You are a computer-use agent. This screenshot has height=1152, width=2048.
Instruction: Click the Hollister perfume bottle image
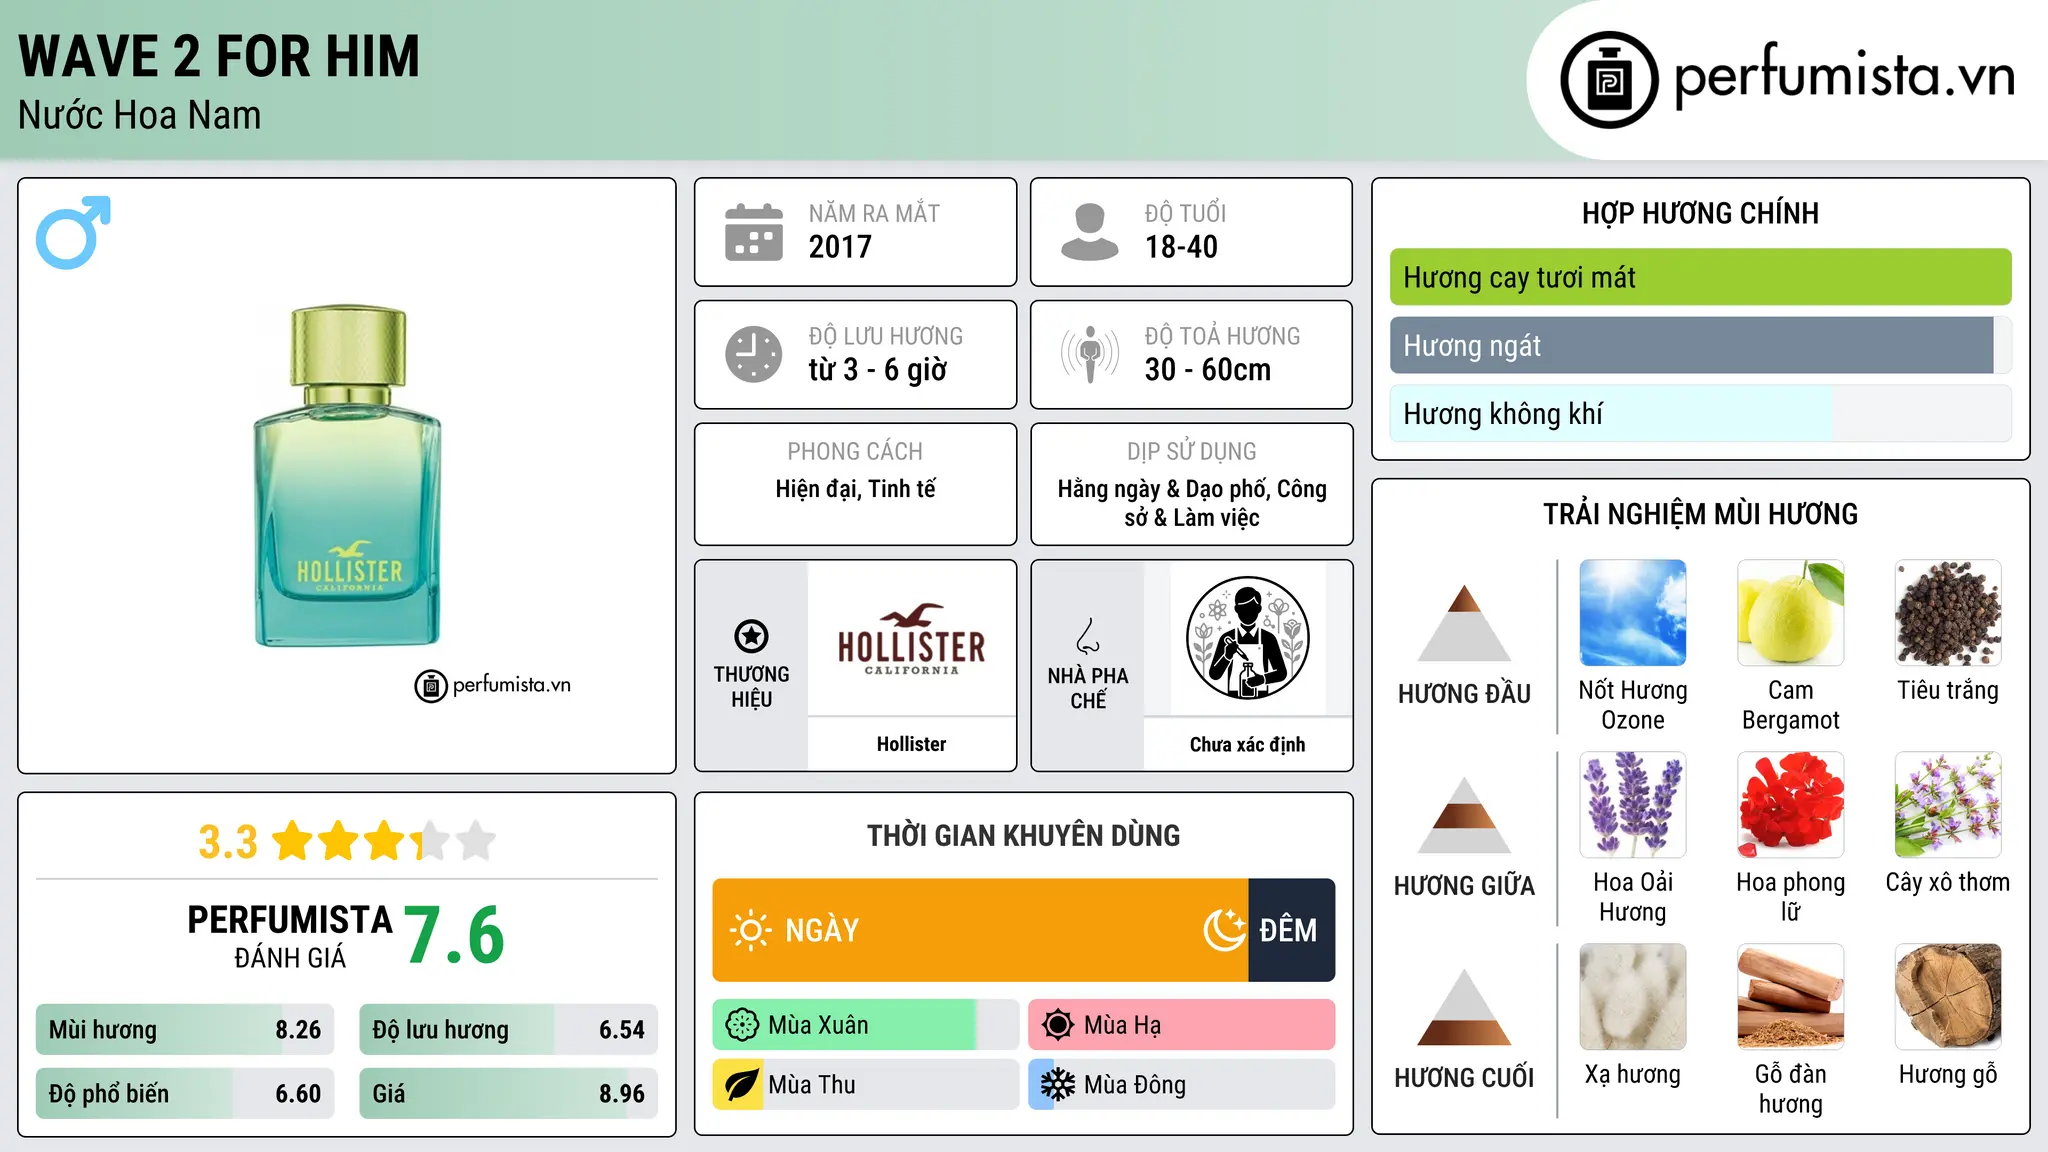(347, 476)
